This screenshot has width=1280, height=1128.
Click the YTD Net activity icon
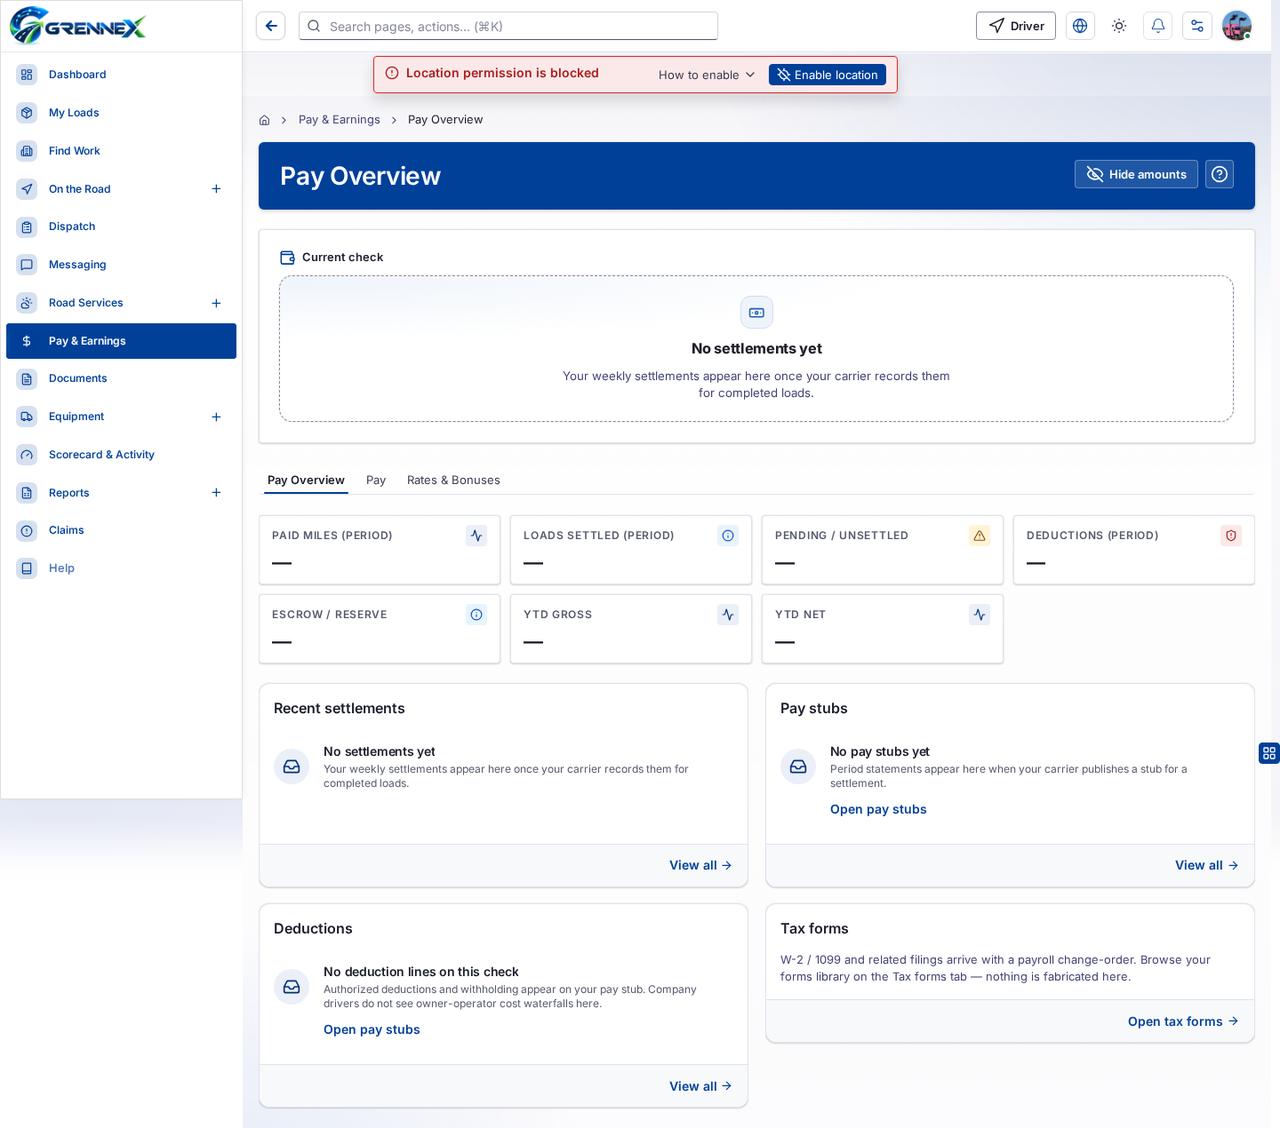980,615
